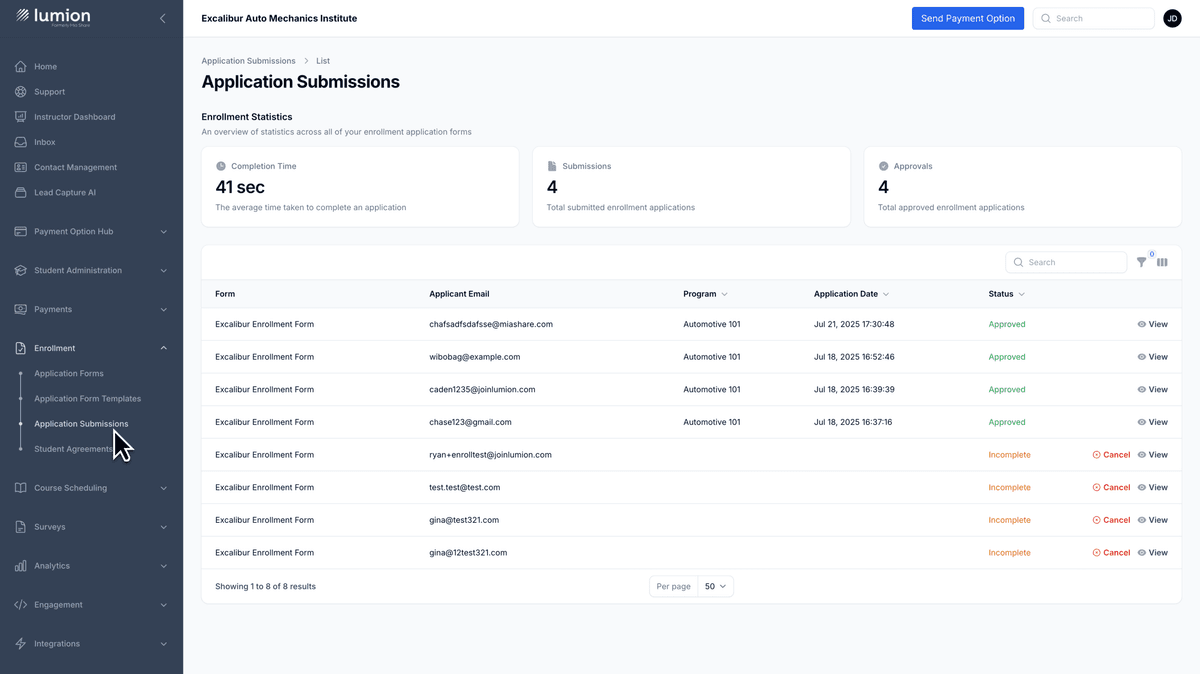
Task: Sort the table by Application Date
Action: (x=844, y=293)
